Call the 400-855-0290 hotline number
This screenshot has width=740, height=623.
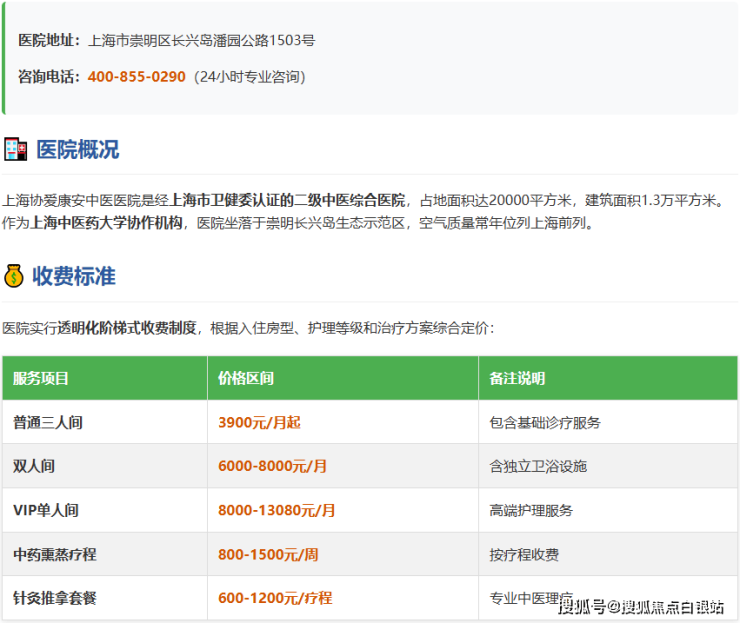[x=136, y=76]
